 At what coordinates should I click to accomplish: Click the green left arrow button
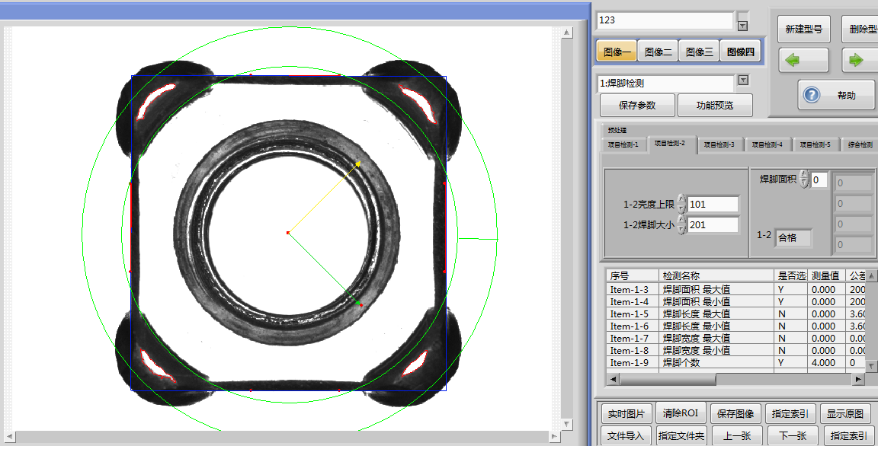(803, 60)
